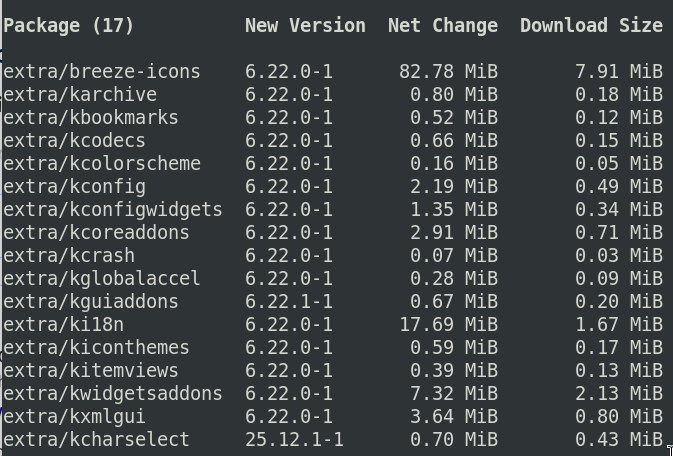Screen dimensions: 673x456
Task: Click the Net Change column header
Action: (442, 26)
